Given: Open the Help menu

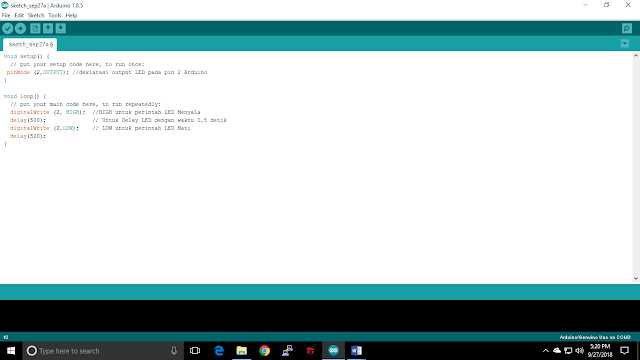Looking at the screenshot, I should (71, 16).
